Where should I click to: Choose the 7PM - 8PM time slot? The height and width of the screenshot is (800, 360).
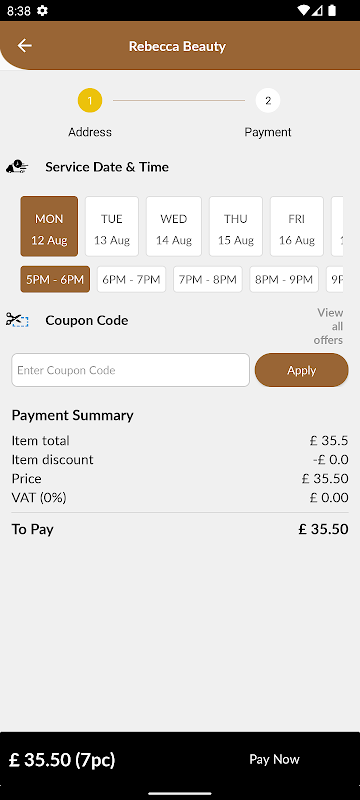click(208, 279)
